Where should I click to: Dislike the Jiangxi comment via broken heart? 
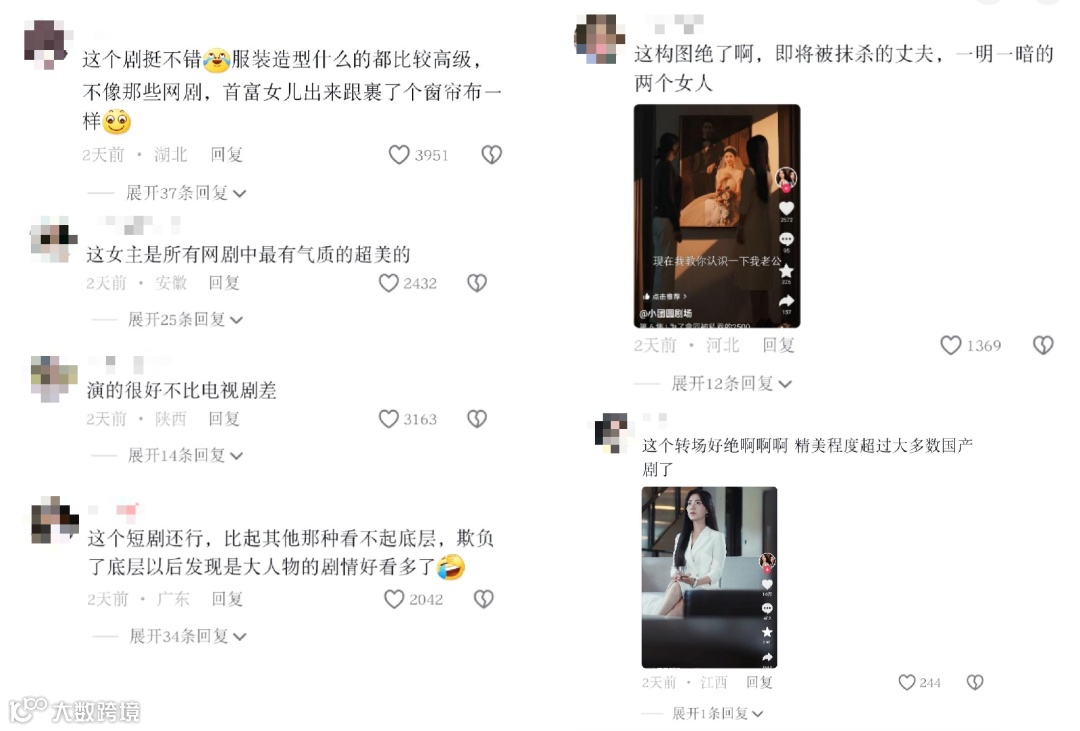coord(975,682)
